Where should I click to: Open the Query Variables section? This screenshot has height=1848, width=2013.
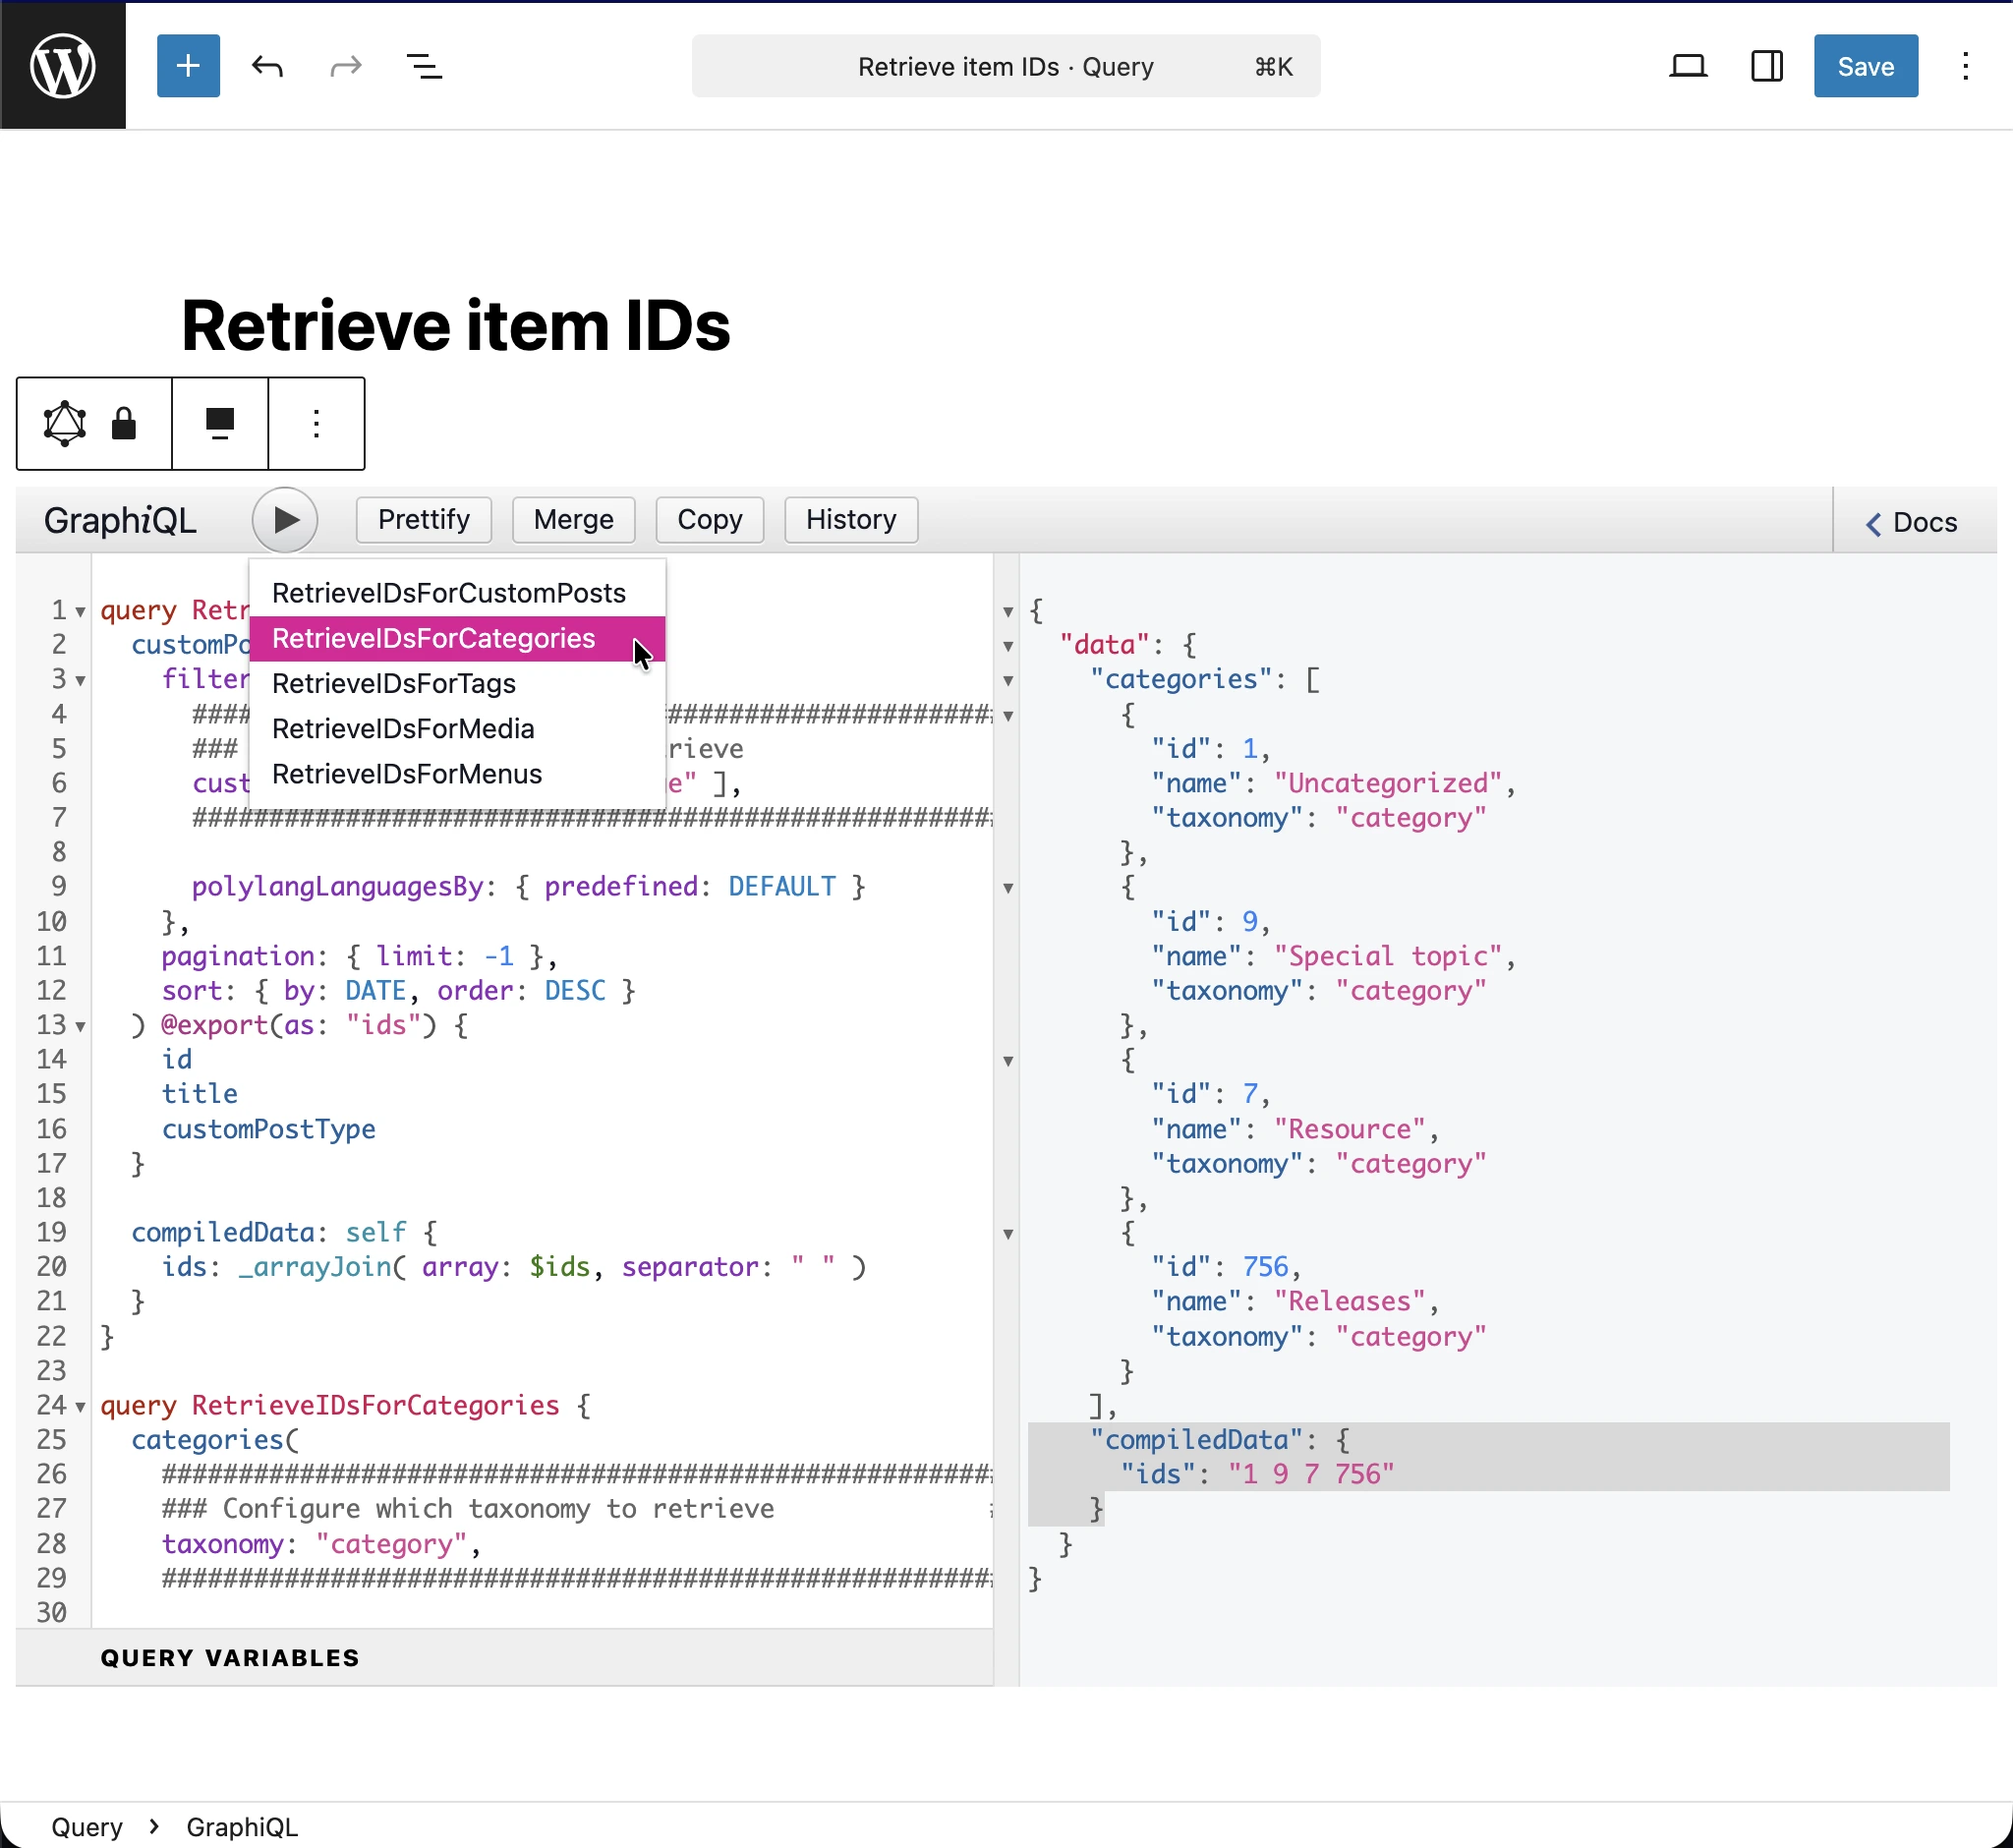point(229,1657)
